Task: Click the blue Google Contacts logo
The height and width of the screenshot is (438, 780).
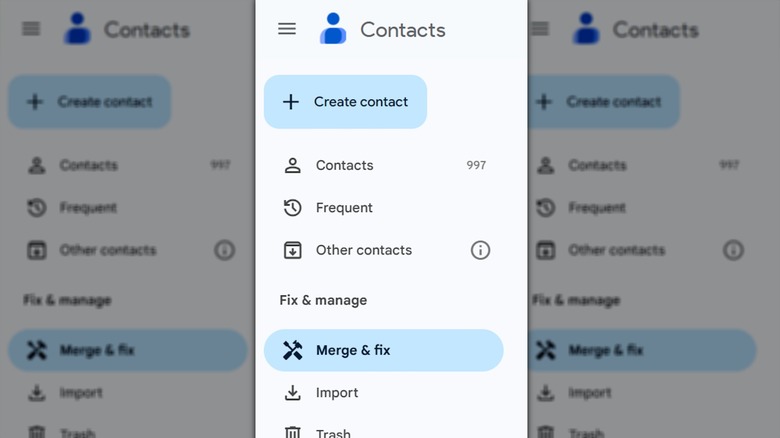Action: 333,29
